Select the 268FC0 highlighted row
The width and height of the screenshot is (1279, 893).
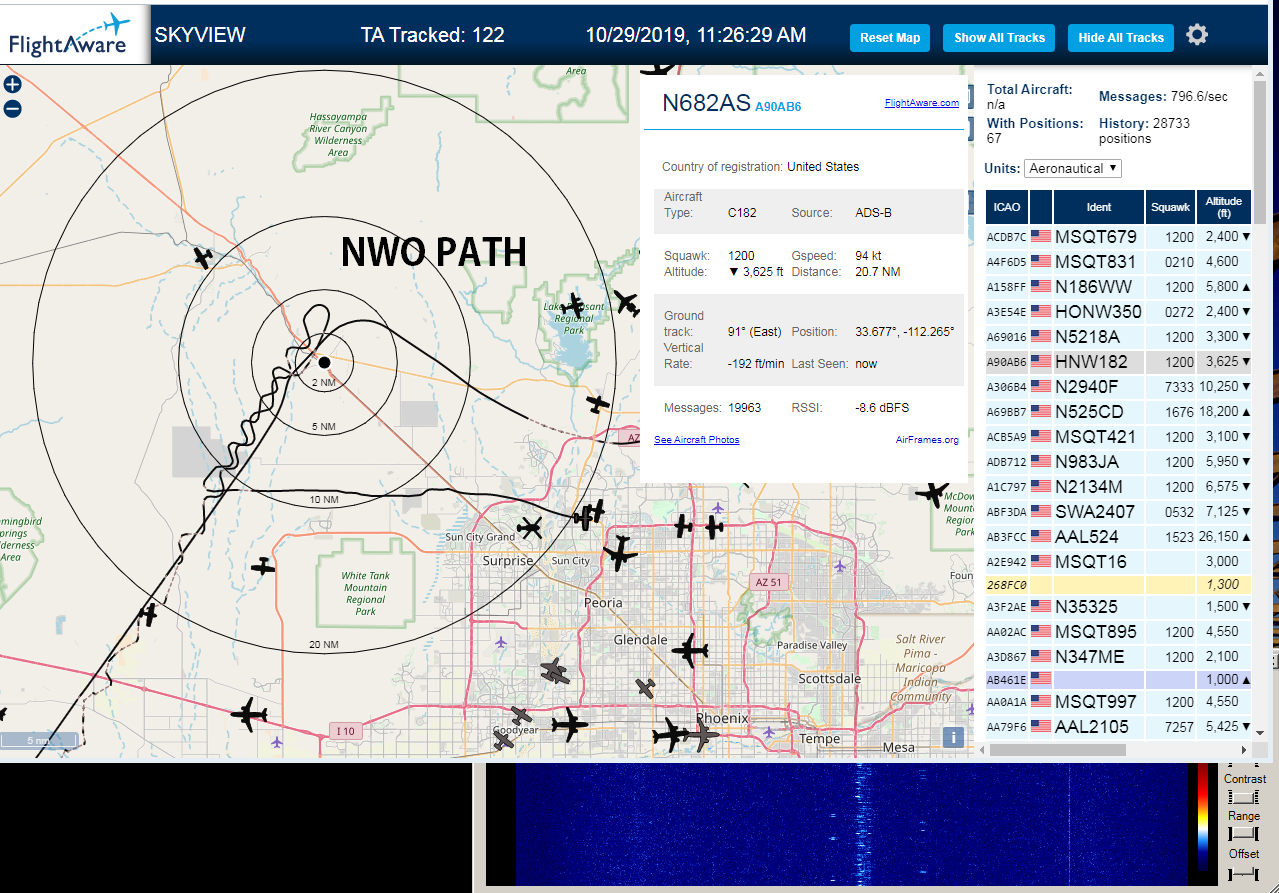(1118, 585)
